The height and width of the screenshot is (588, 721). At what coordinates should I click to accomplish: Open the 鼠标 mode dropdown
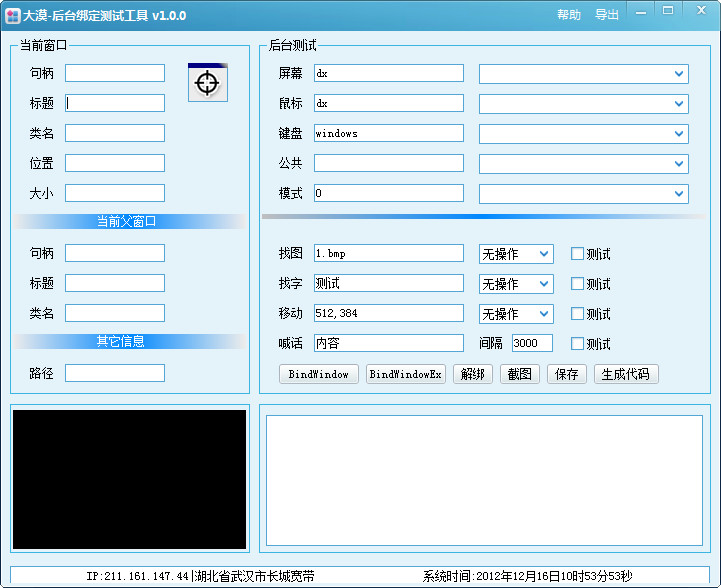584,104
